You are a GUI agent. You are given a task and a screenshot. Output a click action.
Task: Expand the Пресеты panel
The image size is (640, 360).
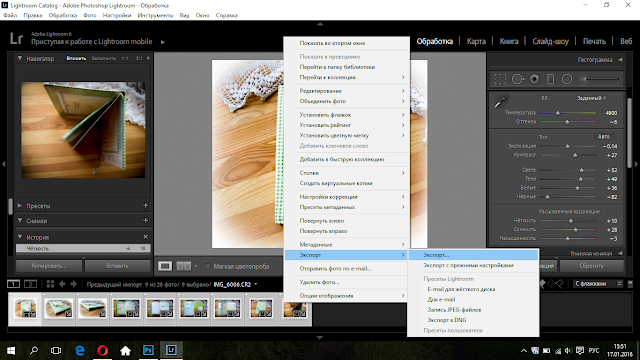tap(20, 206)
